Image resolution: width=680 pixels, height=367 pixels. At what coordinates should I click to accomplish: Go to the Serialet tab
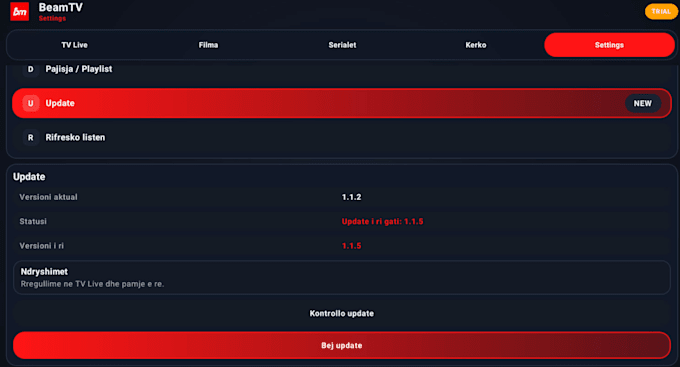pos(342,45)
